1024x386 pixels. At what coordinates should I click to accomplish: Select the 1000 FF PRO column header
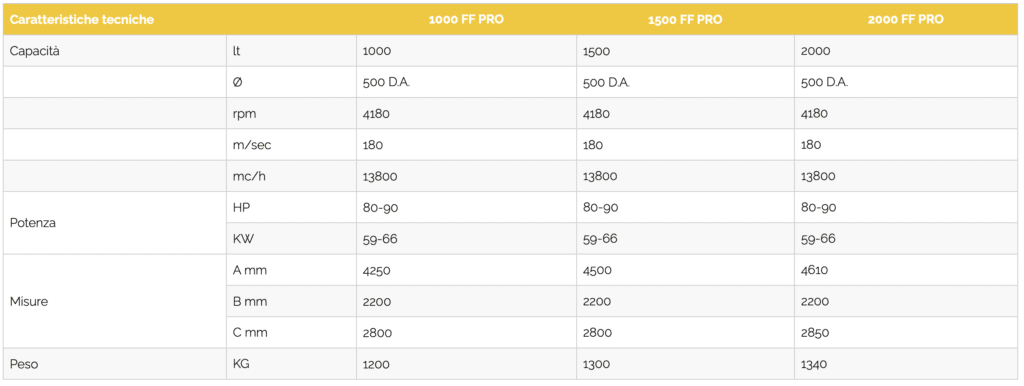466,20
